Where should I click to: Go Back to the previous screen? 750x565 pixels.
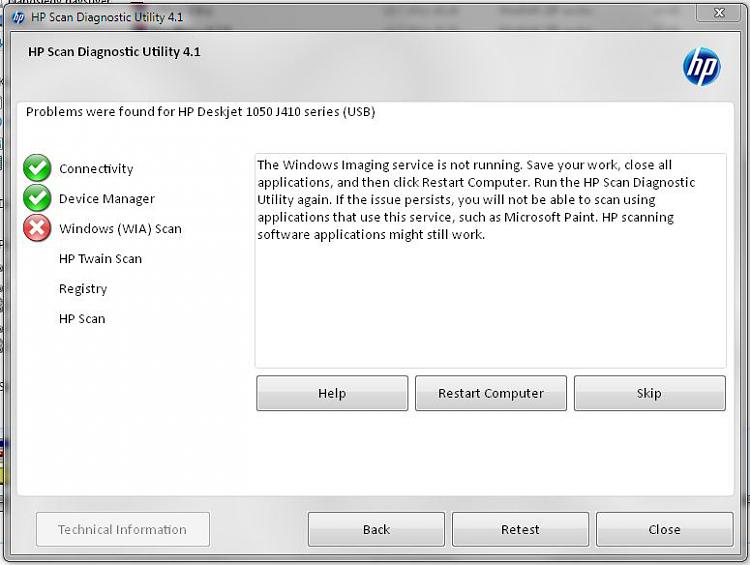tap(376, 530)
